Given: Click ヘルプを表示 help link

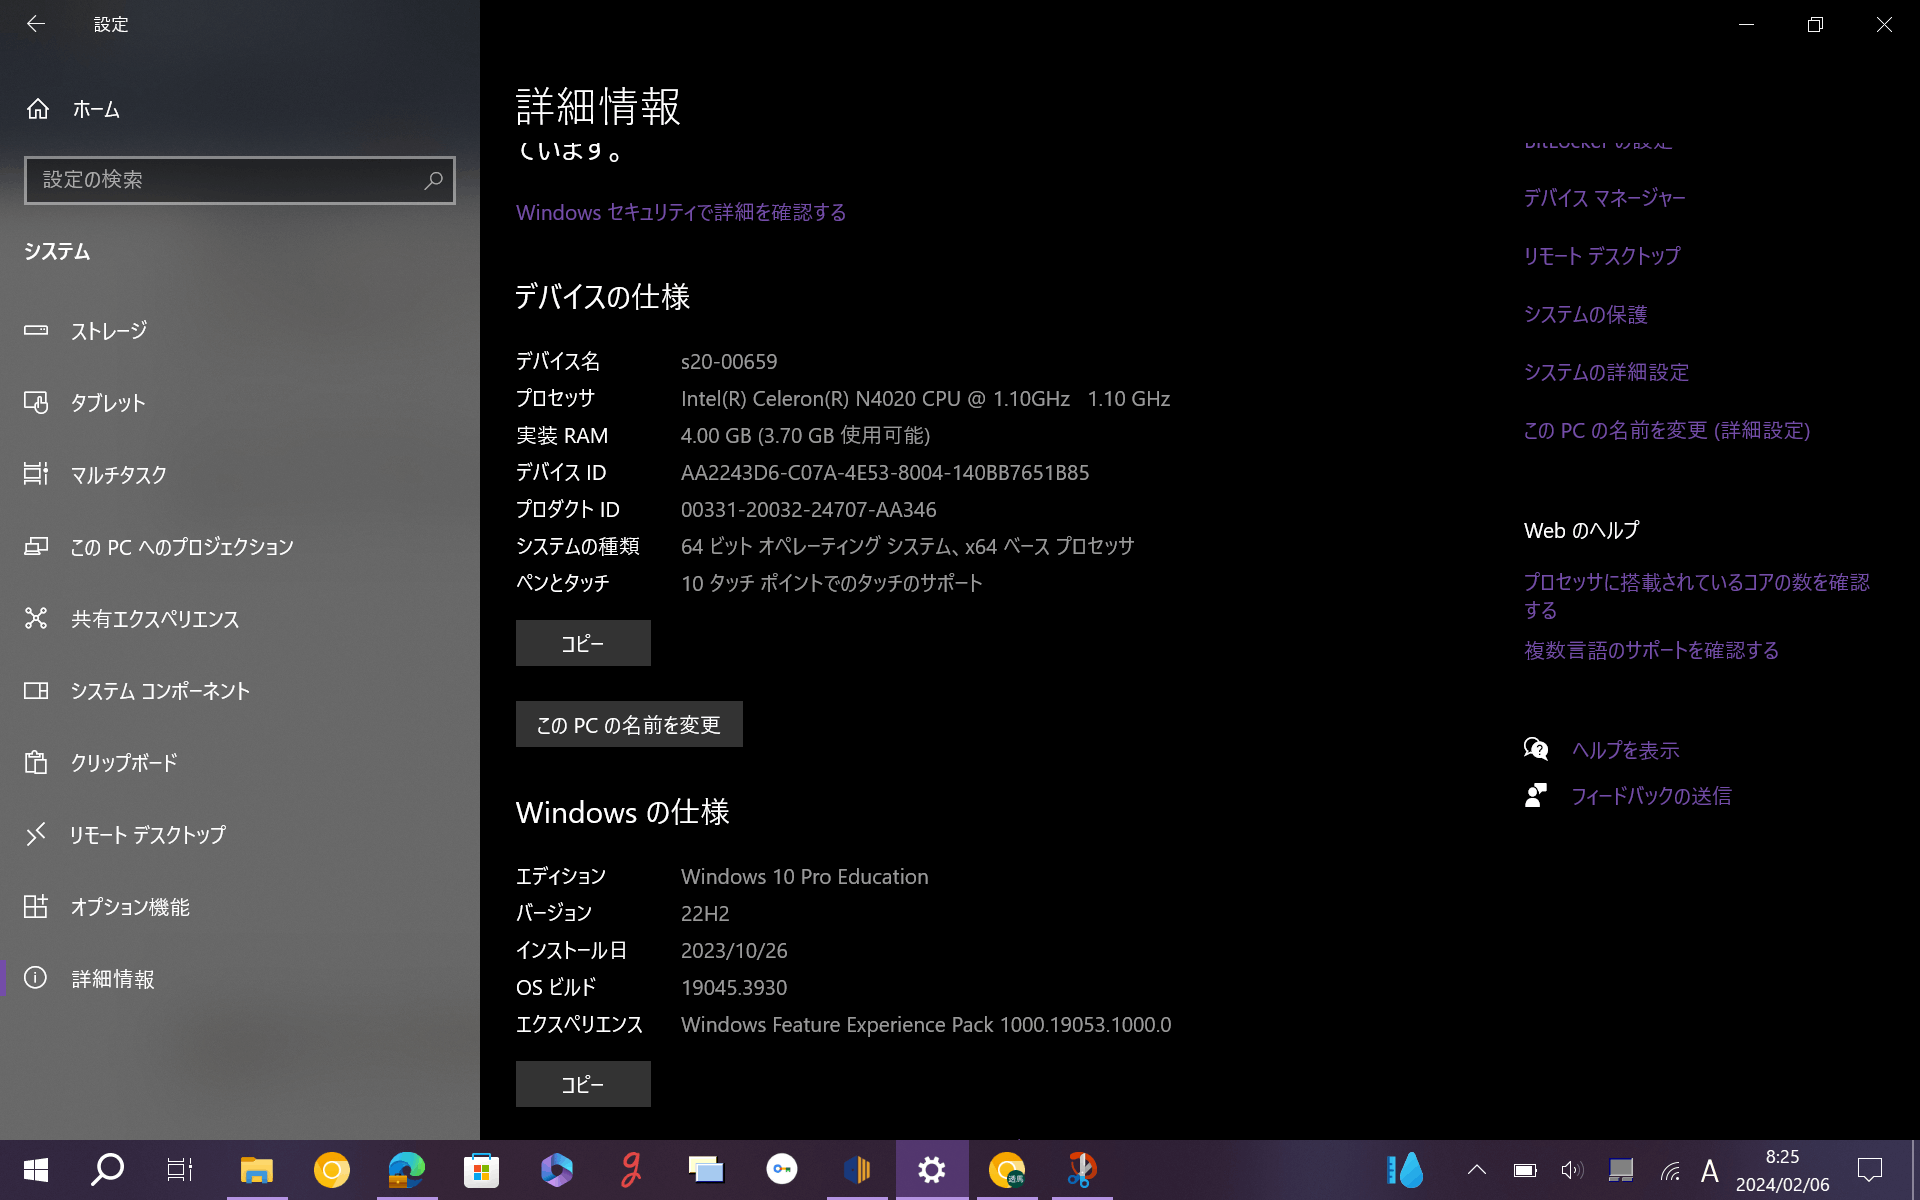Looking at the screenshot, I should pyautogui.click(x=1624, y=750).
